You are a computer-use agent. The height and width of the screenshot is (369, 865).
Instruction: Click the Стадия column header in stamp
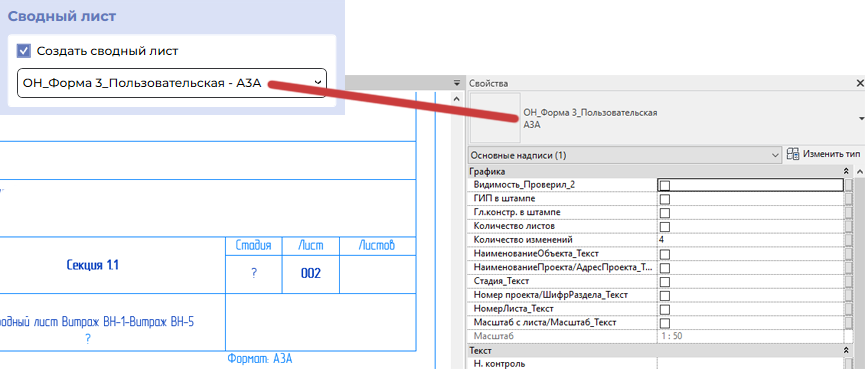(x=253, y=245)
